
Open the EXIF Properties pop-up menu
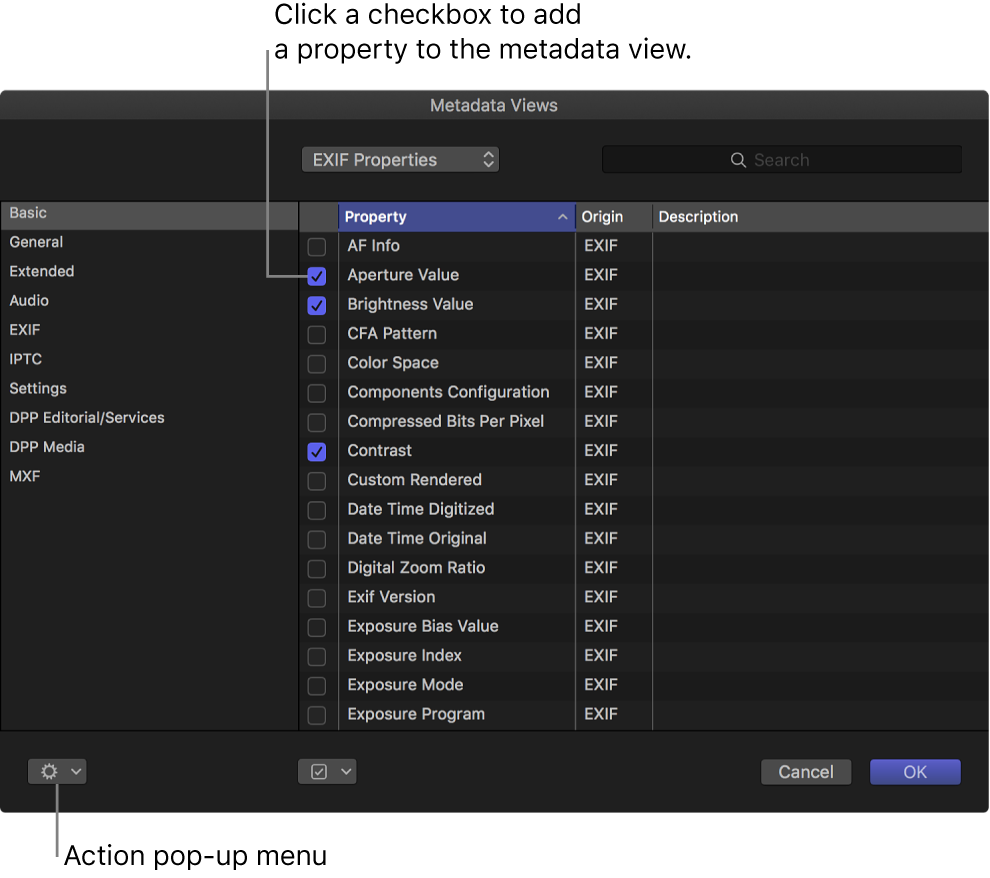(400, 159)
